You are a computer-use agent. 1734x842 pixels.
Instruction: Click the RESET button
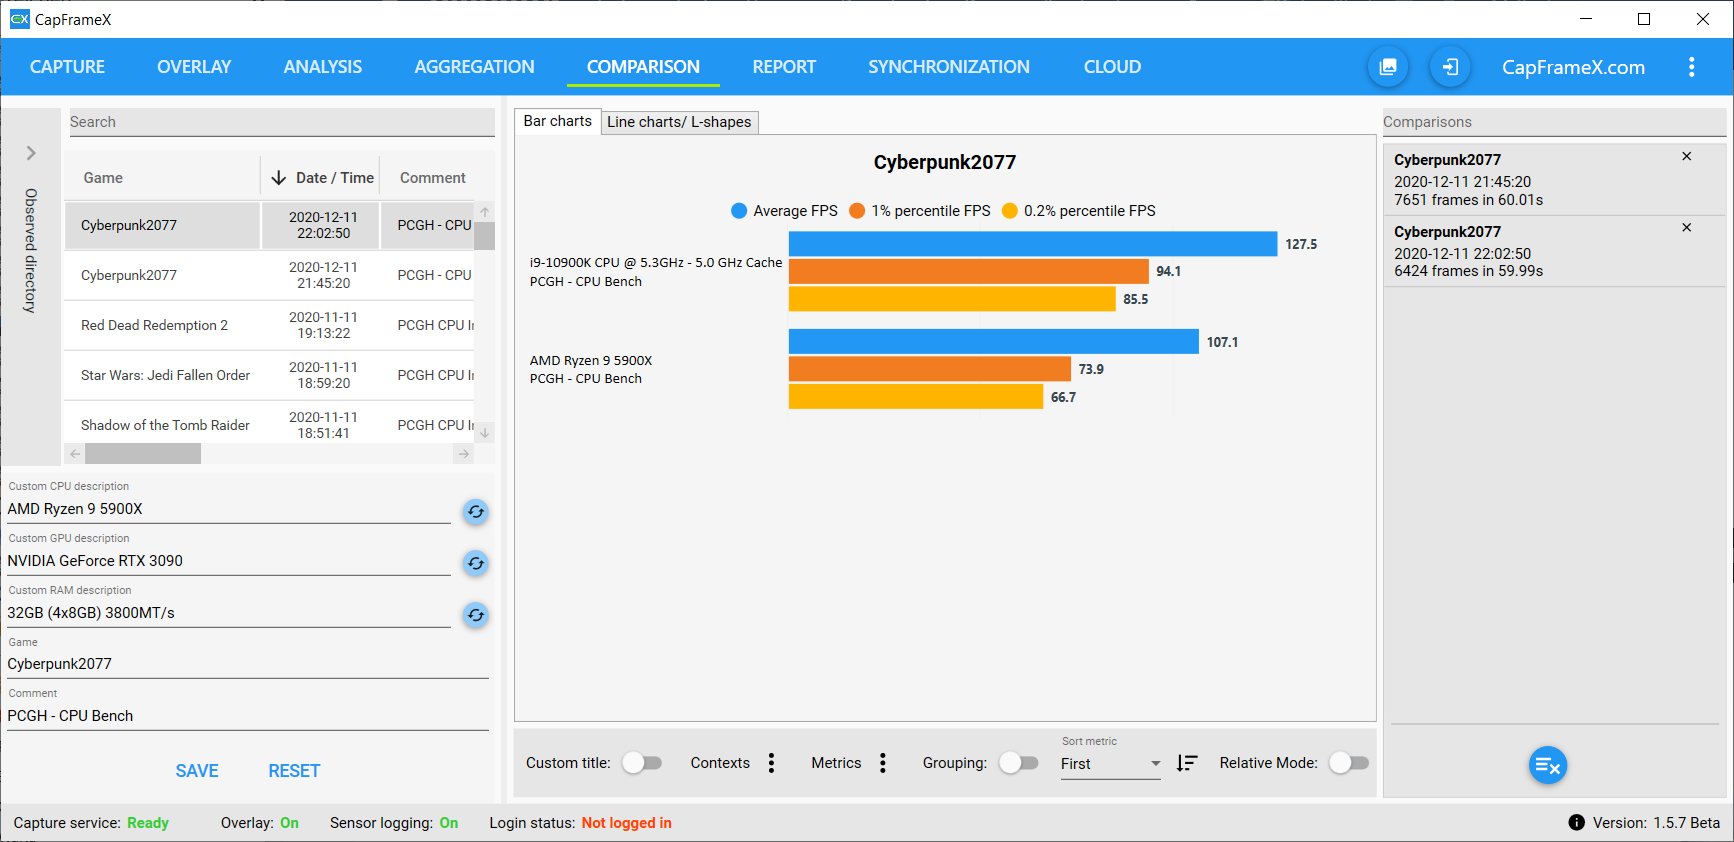click(x=294, y=771)
